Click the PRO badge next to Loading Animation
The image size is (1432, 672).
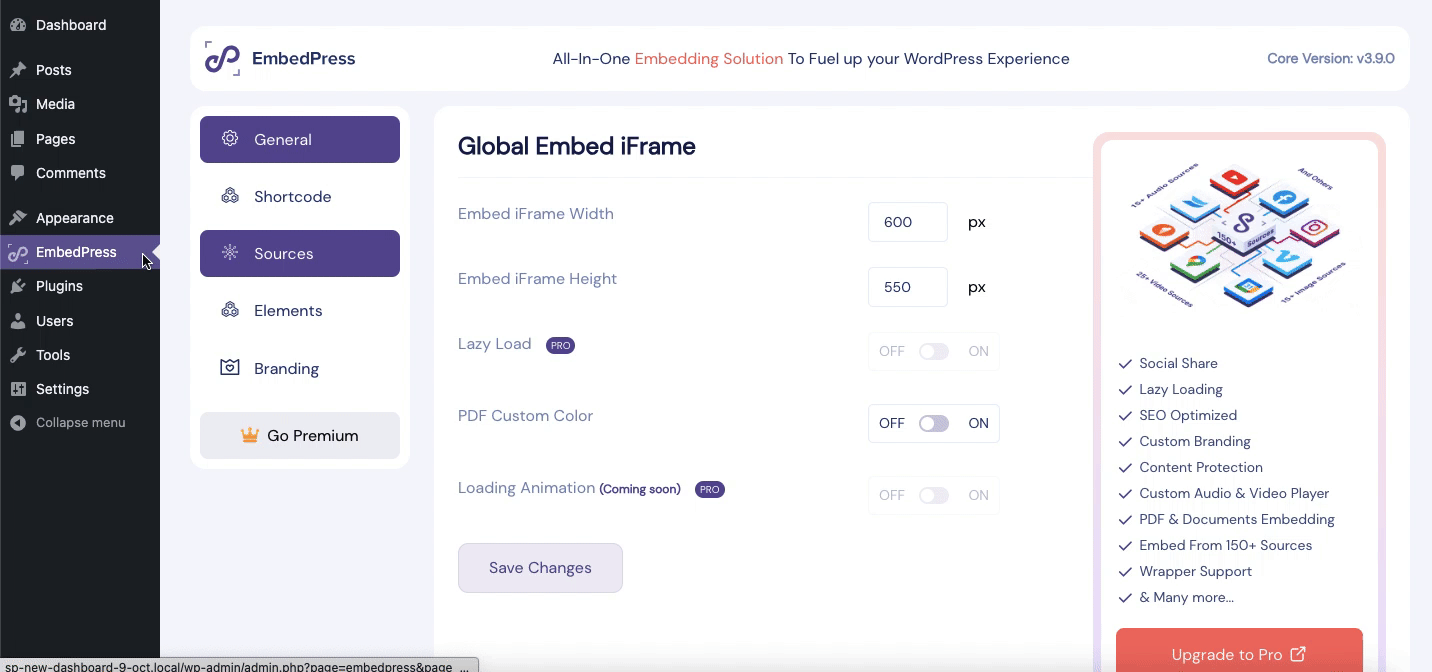point(710,490)
